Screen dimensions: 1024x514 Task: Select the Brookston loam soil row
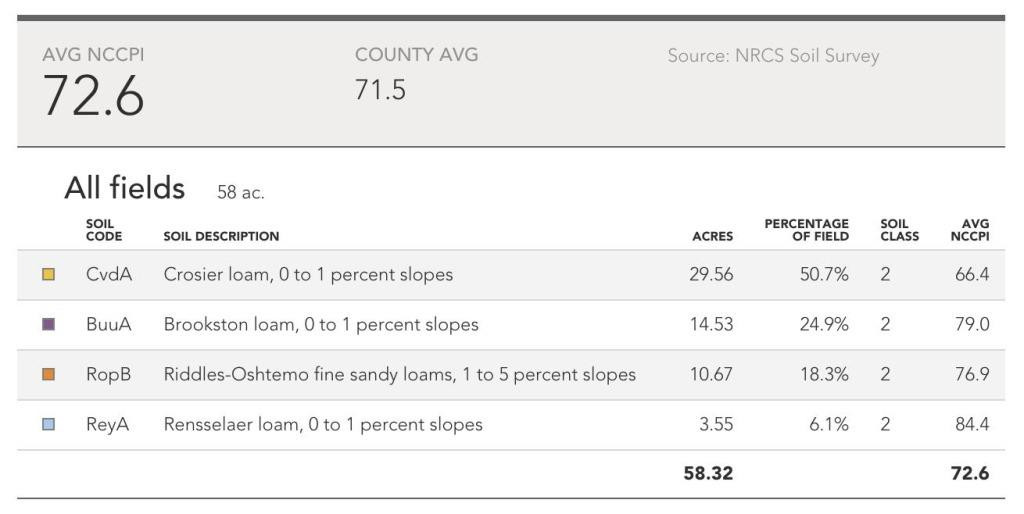click(321, 325)
